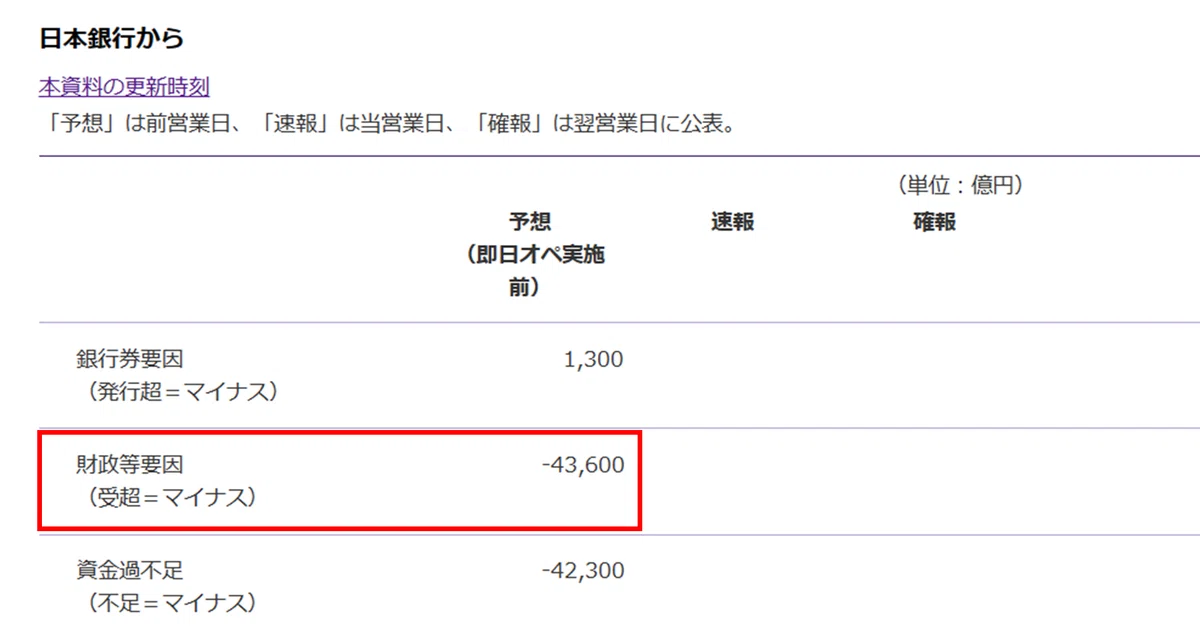
Task: Select the -43,600 forecast value
Action: pyautogui.click(x=583, y=465)
